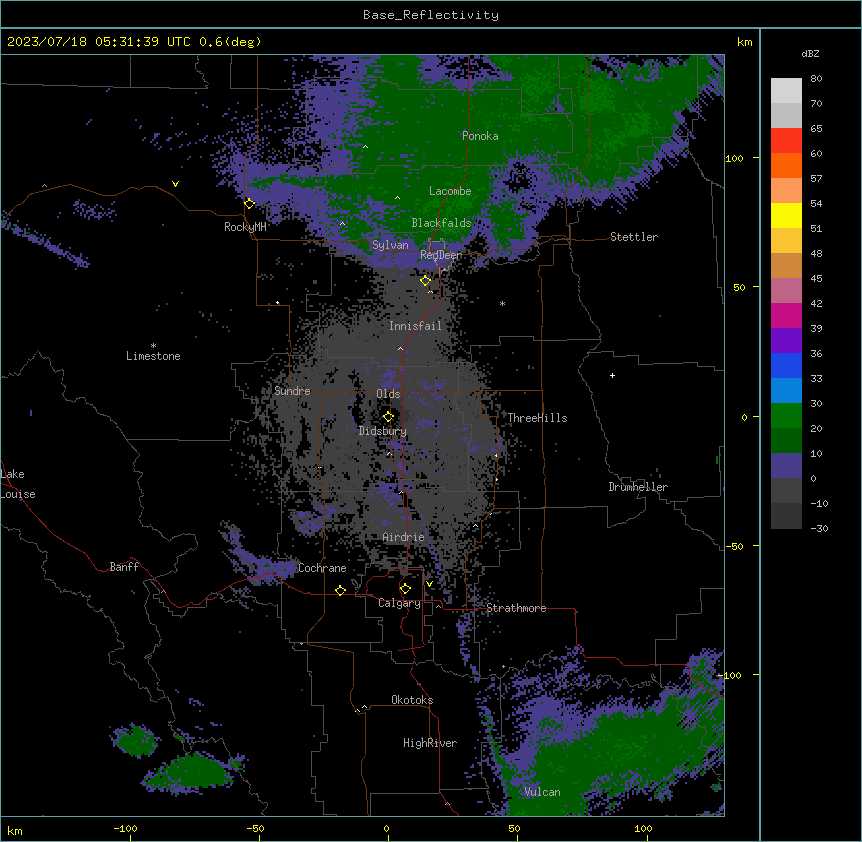The height and width of the screenshot is (842, 862).
Task: Click the yellow diamond marker below Cochrane
Action: click(340, 590)
